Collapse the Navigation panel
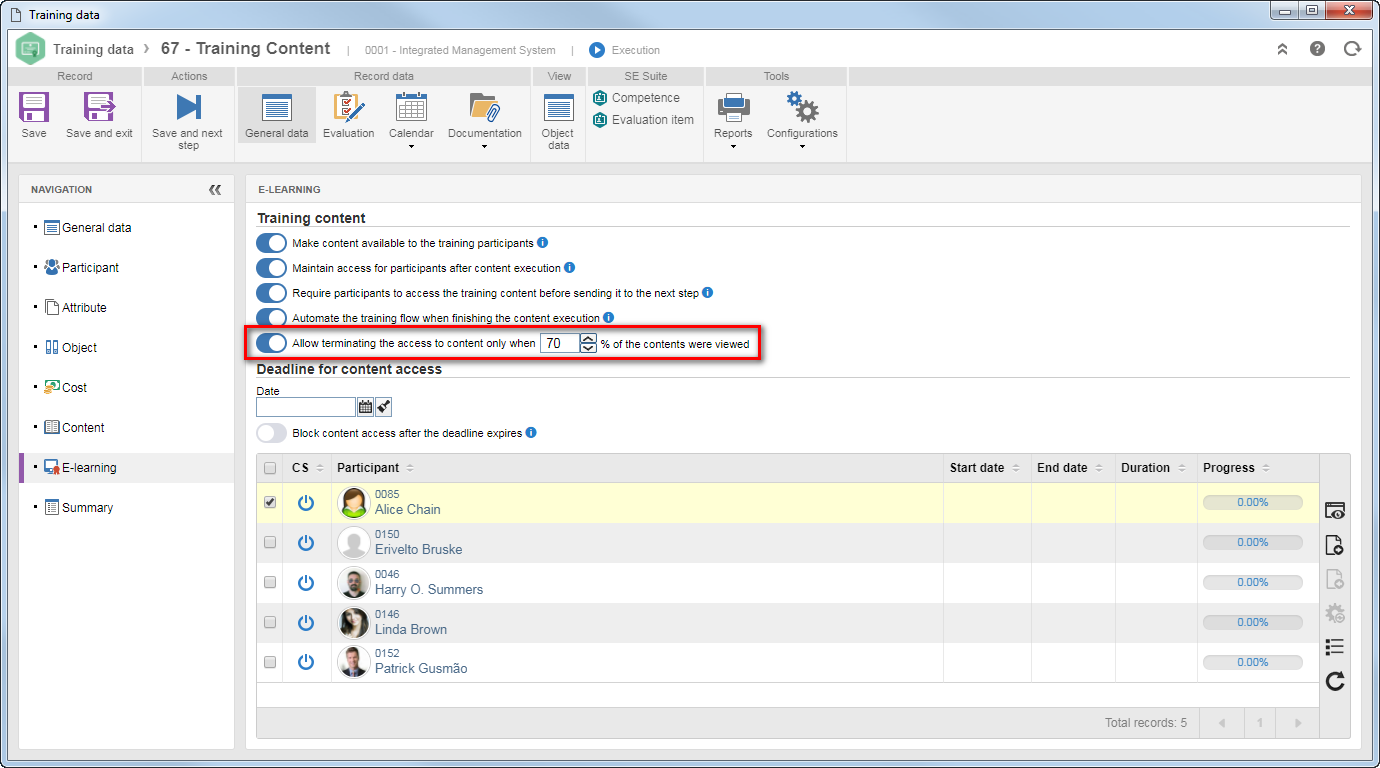 click(215, 189)
